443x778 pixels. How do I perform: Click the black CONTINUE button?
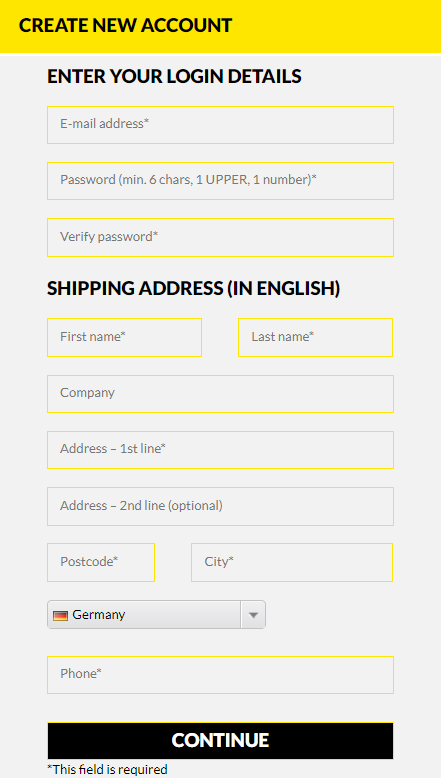(221, 741)
